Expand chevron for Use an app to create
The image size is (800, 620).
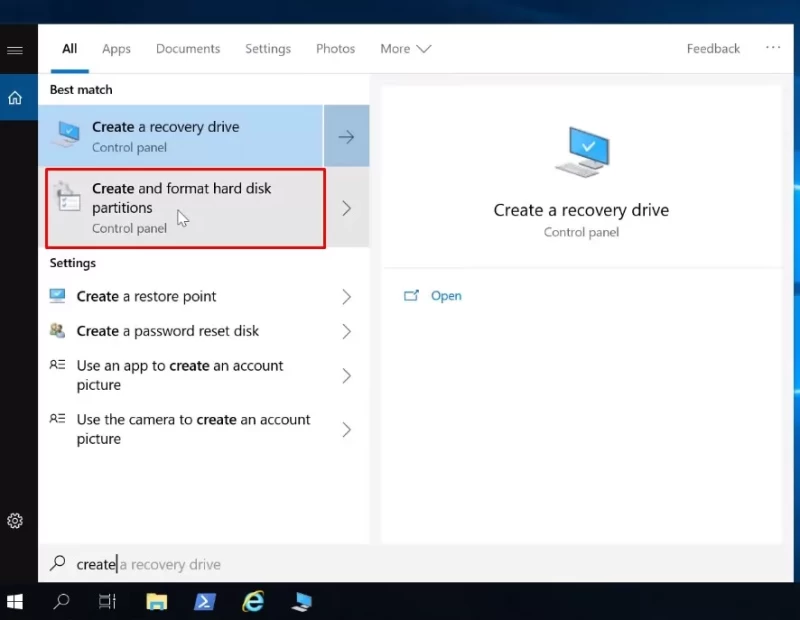(x=346, y=376)
